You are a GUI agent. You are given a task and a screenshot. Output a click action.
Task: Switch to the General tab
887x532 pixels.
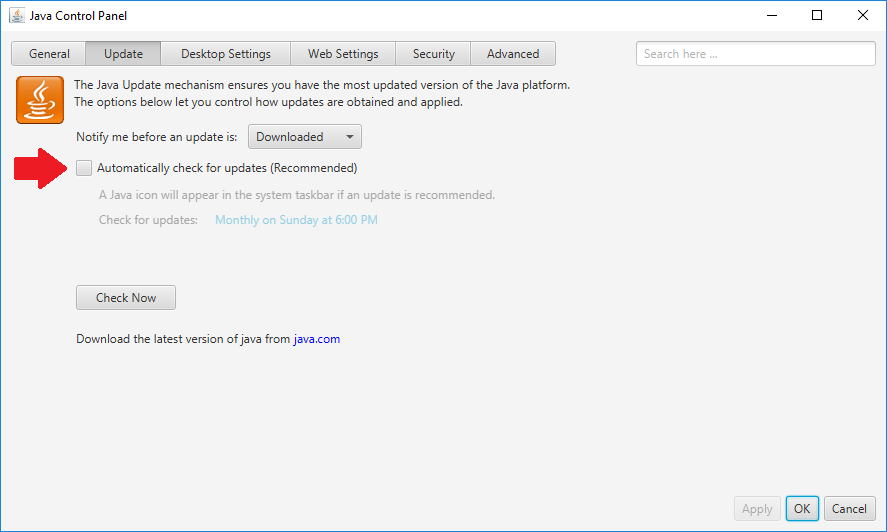[x=49, y=54]
